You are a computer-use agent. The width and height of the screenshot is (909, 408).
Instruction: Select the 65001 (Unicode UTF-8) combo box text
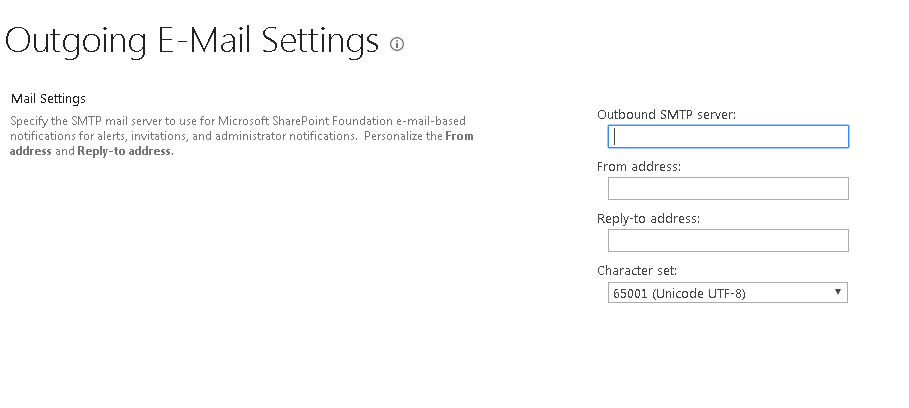tap(679, 293)
